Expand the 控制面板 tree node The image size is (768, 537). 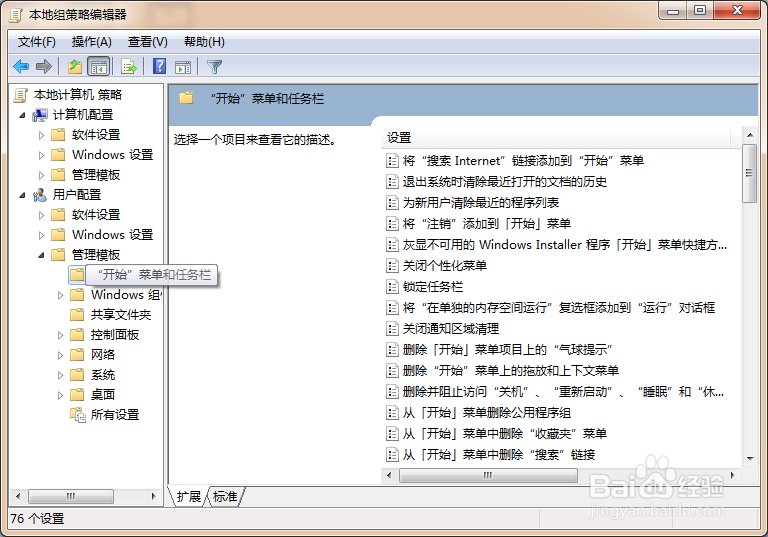point(60,336)
